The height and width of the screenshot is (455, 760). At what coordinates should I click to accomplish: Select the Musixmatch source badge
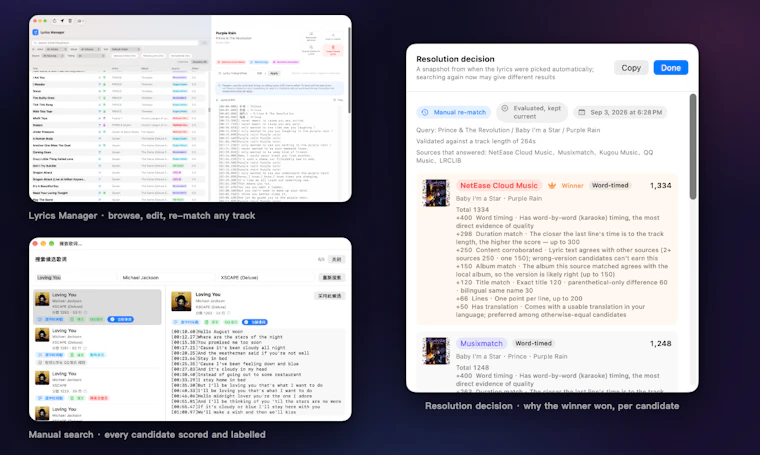coord(481,344)
